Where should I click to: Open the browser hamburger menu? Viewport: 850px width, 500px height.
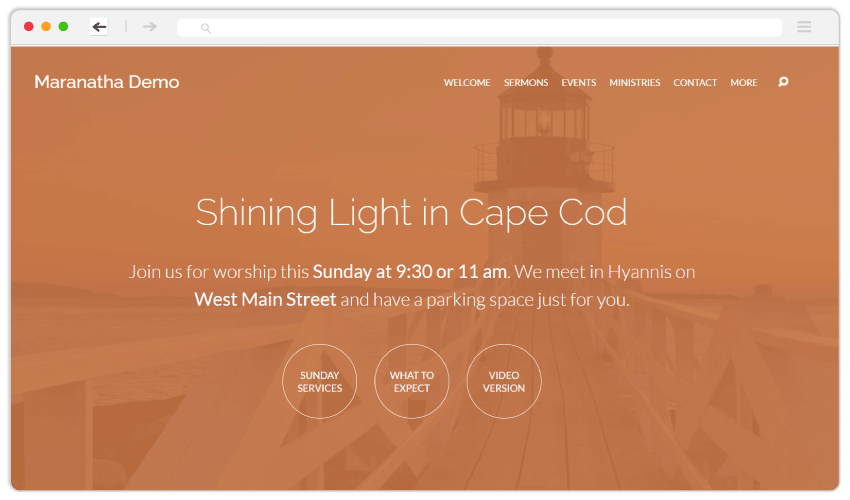tap(804, 27)
